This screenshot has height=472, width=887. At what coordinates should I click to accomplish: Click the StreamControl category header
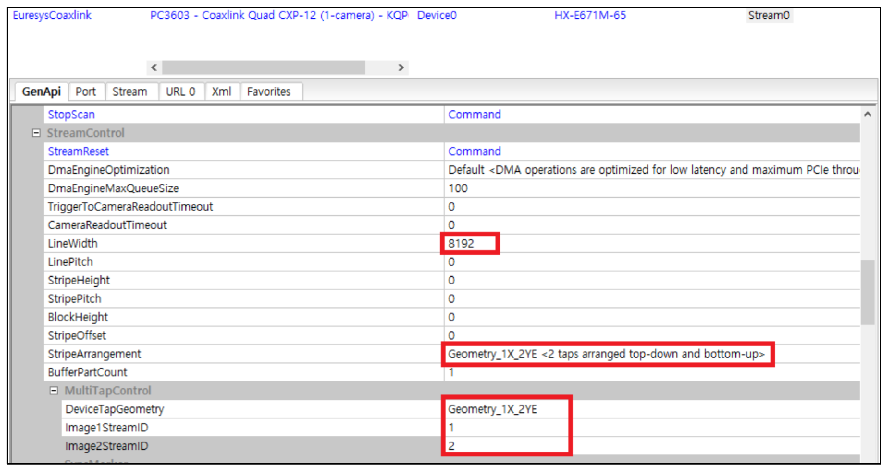coord(85,133)
